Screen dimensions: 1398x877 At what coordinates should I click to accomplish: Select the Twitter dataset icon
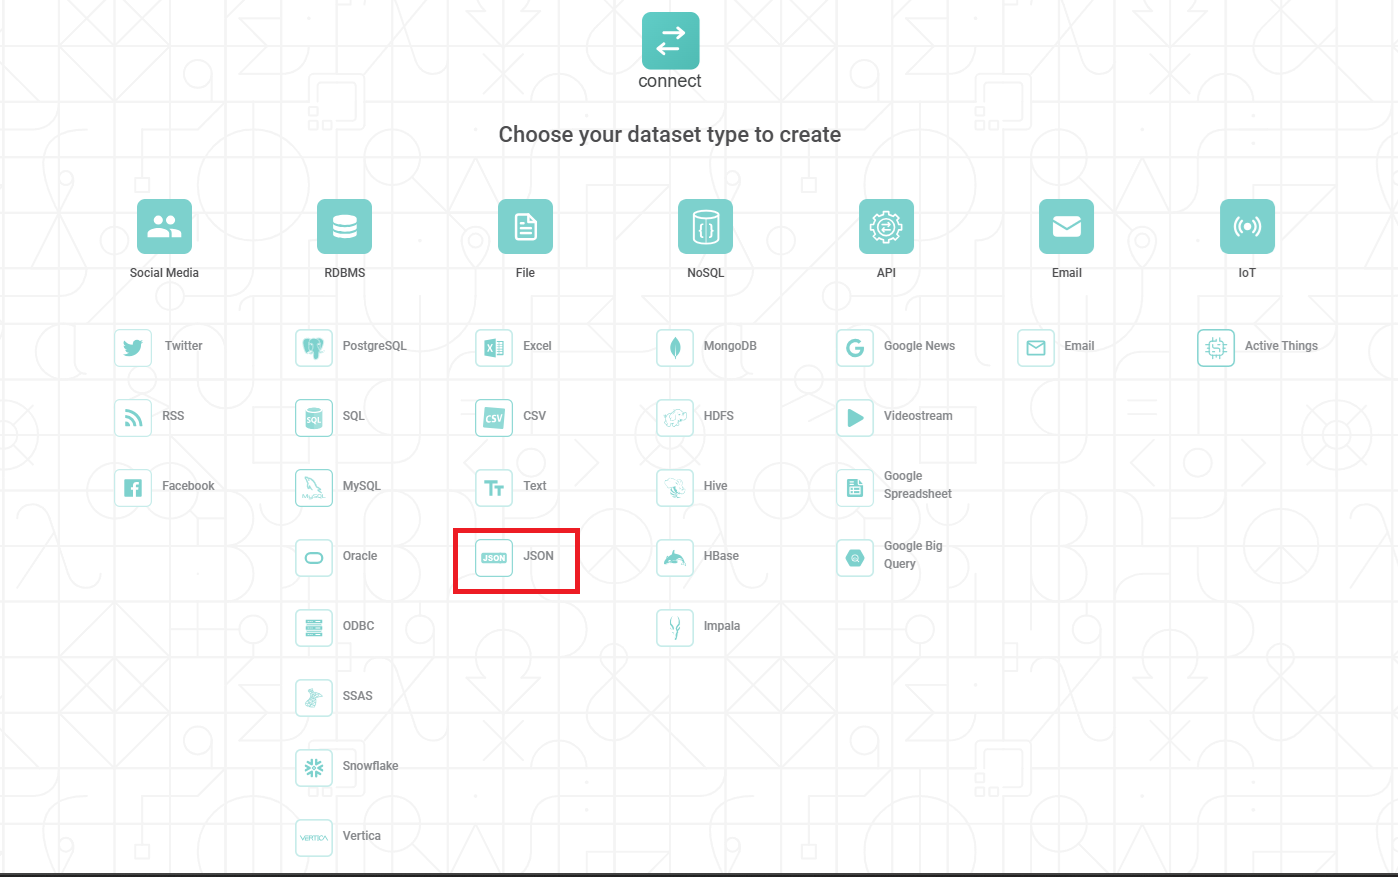(x=133, y=348)
